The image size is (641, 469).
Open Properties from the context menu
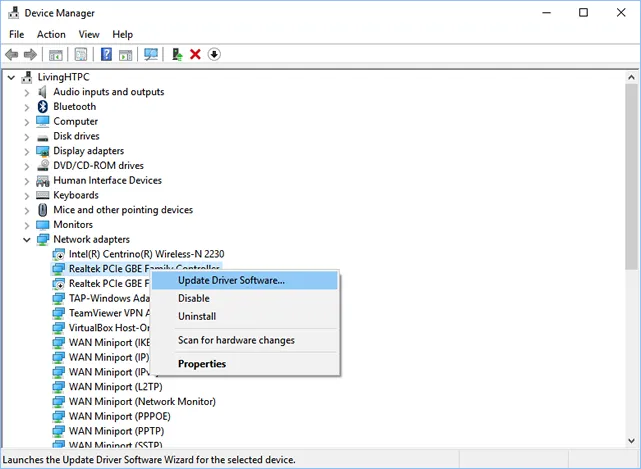pyautogui.click(x=245, y=364)
